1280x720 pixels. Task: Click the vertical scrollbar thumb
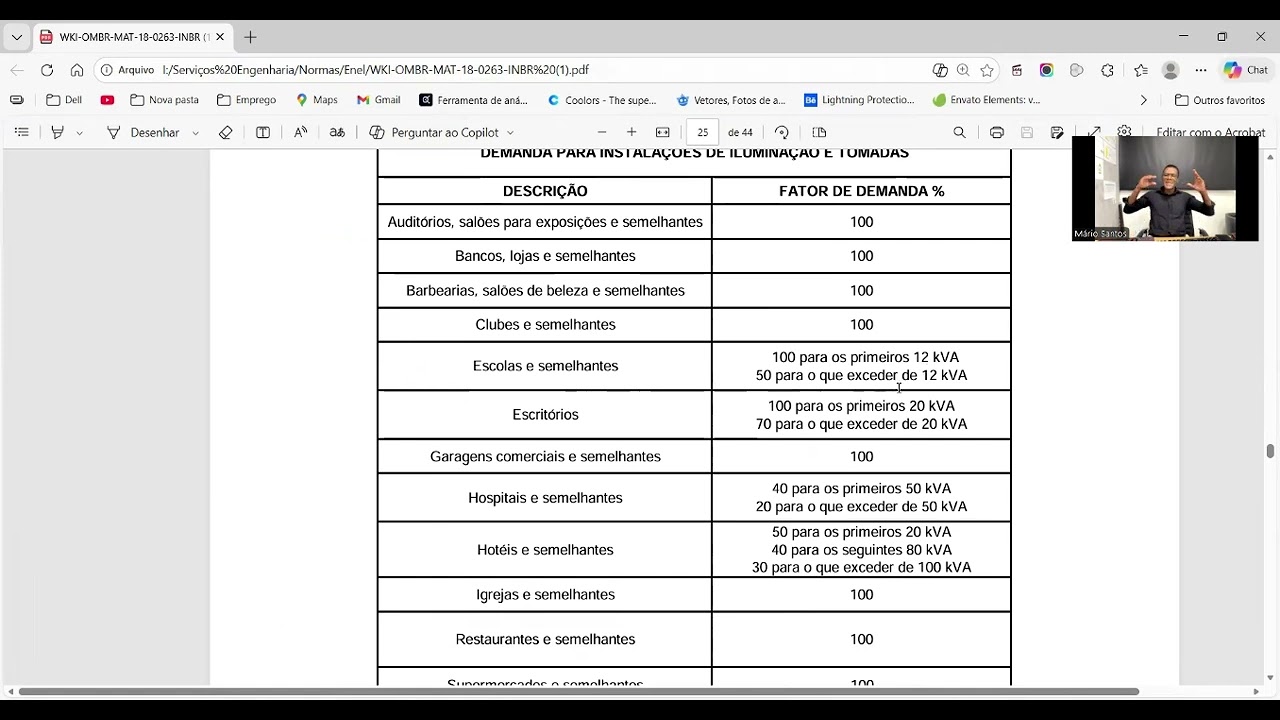[1270, 451]
